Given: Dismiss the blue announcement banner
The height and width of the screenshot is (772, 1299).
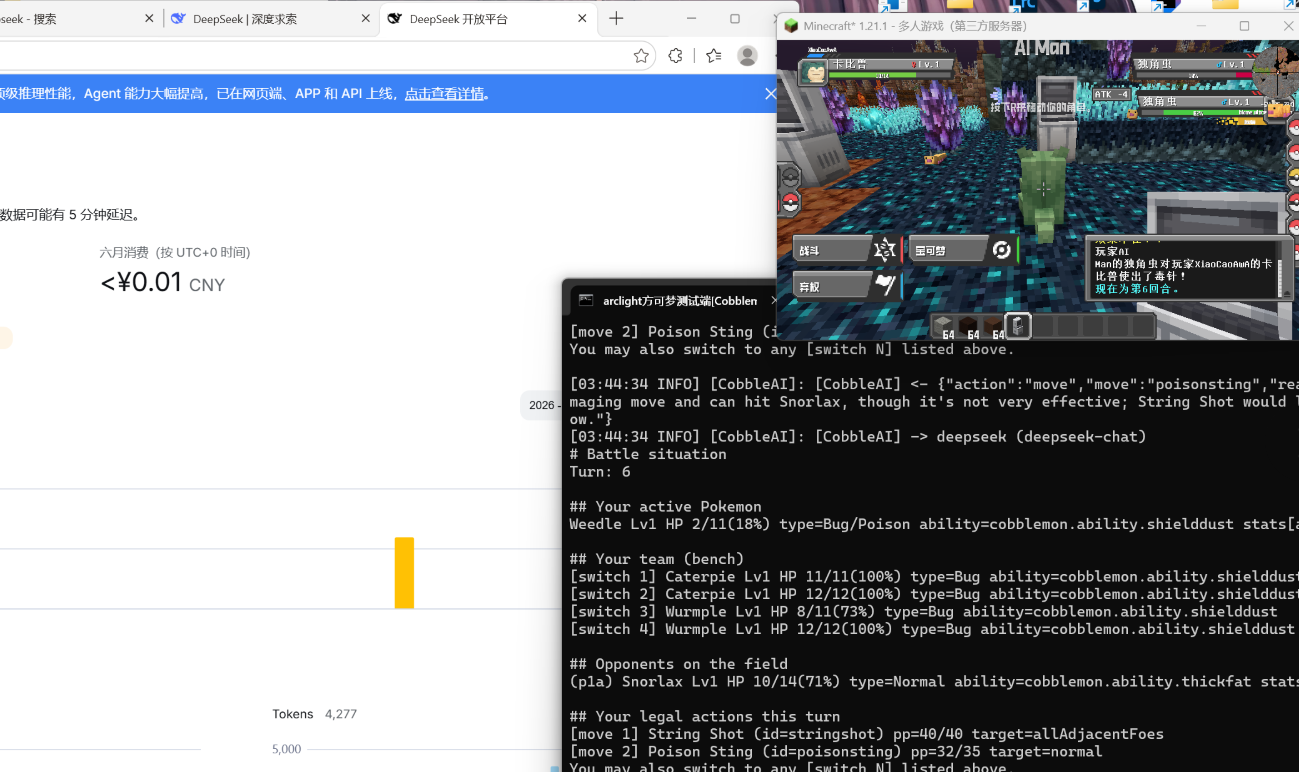Looking at the screenshot, I should tap(770, 94).
